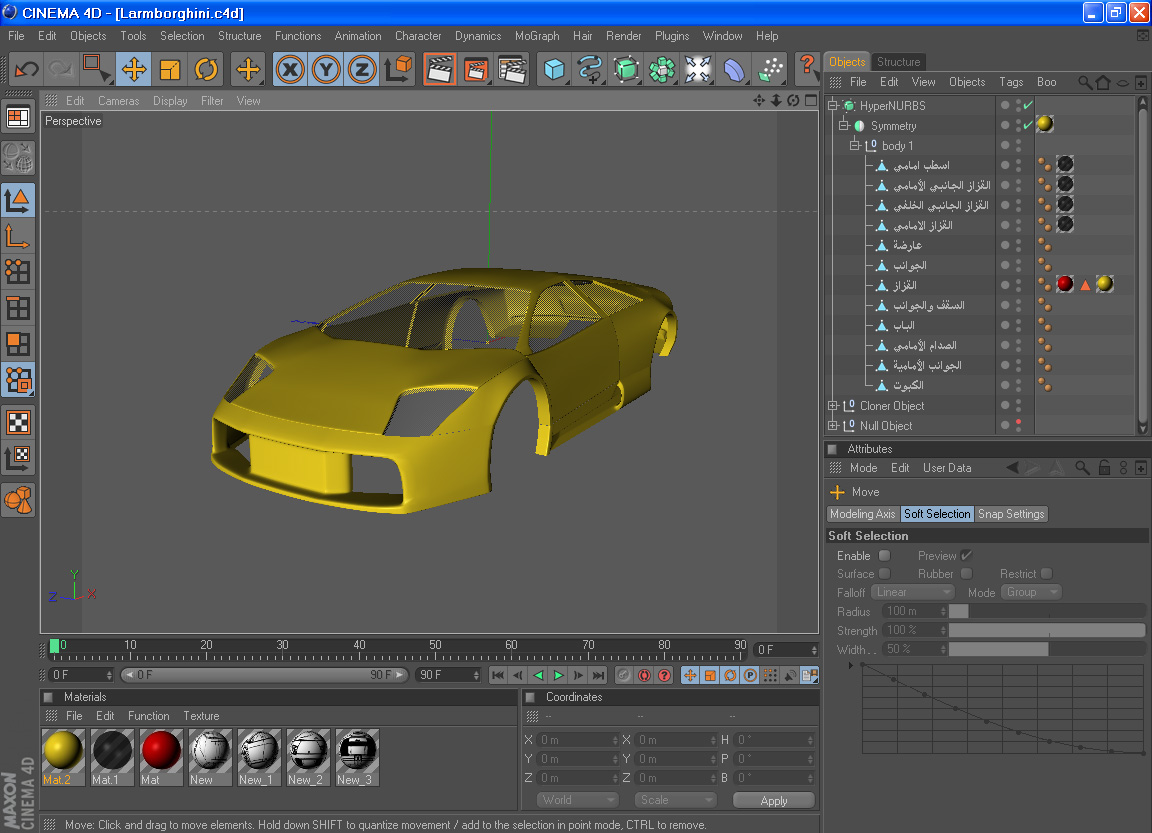Click the Undo arrow icon

tap(27, 70)
